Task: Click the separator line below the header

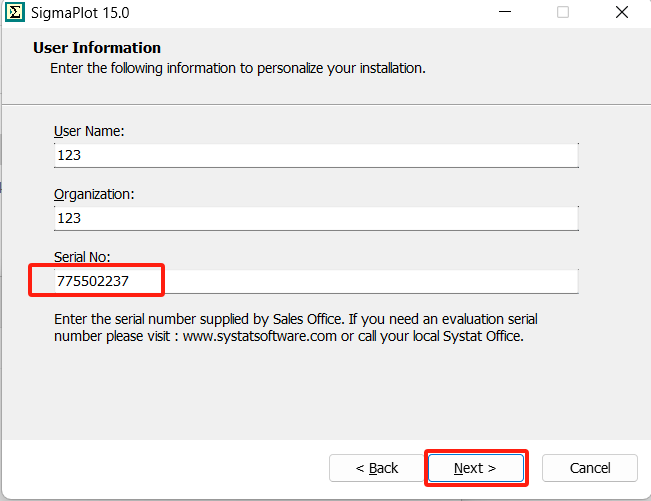Action: click(325, 102)
